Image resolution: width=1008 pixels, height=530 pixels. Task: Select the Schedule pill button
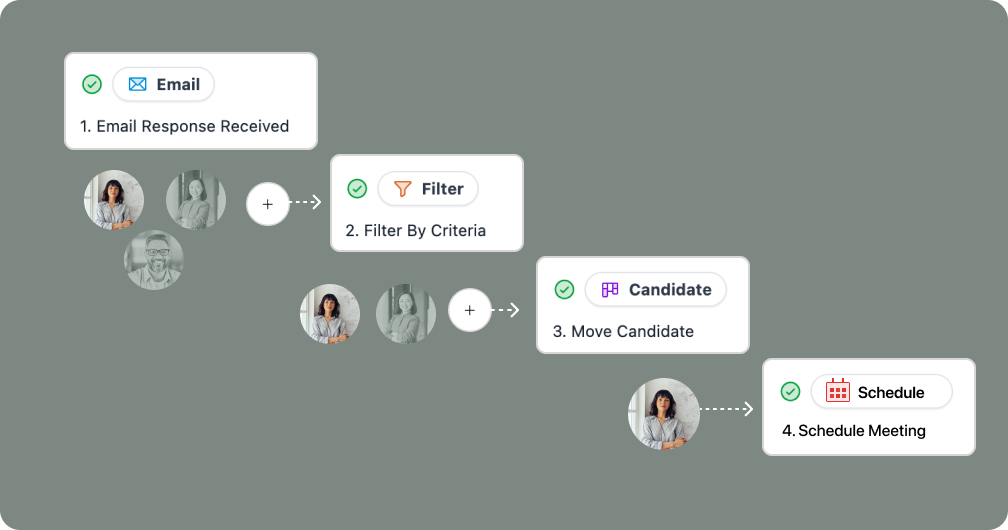[x=881, y=391]
